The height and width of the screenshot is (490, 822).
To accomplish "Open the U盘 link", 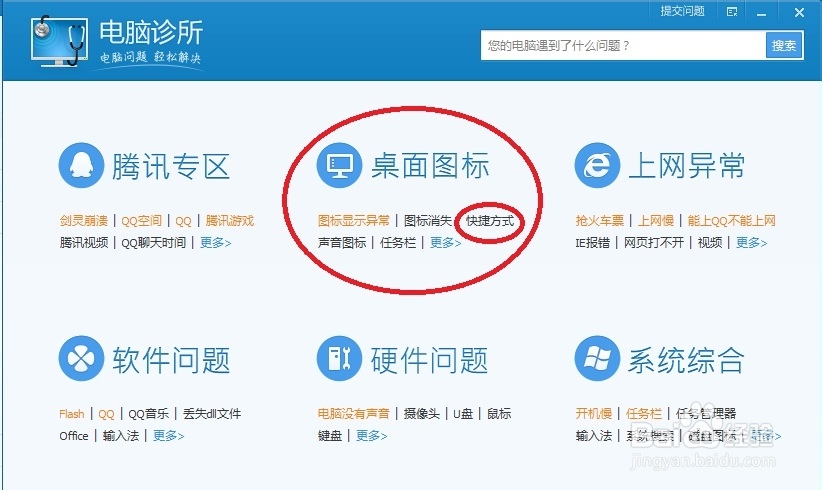I will click(463, 414).
